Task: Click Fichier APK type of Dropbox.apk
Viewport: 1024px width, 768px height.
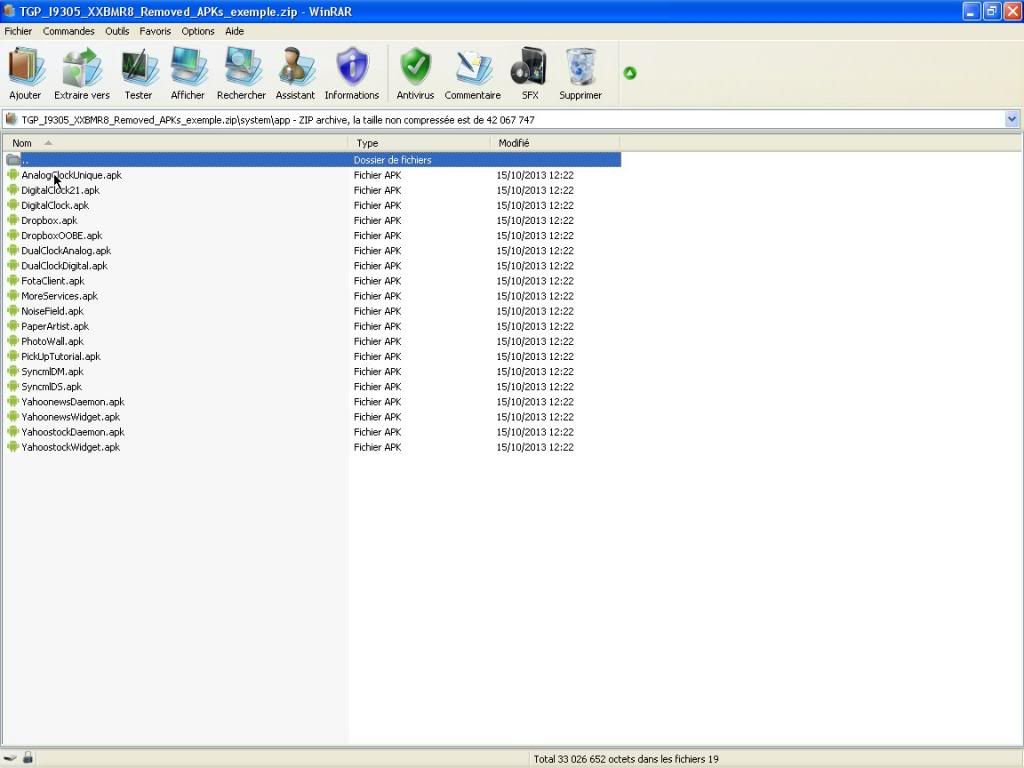Action: tap(377, 220)
